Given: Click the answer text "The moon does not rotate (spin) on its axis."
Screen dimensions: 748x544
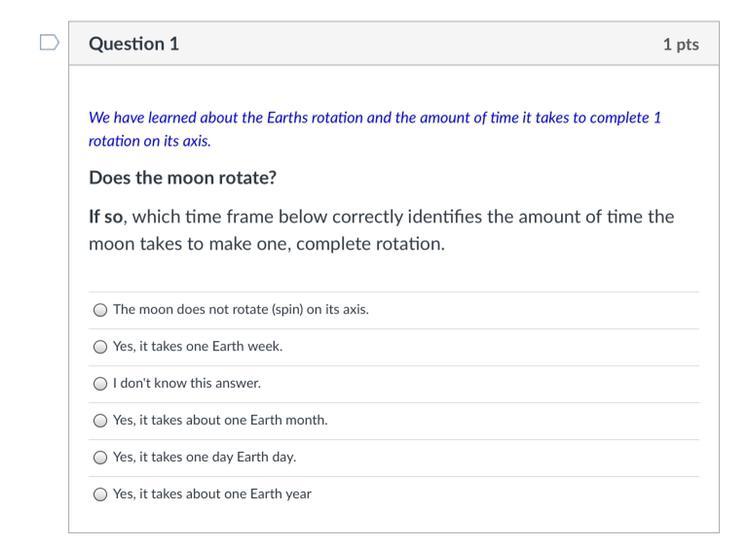Looking at the screenshot, I should [241, 310].
